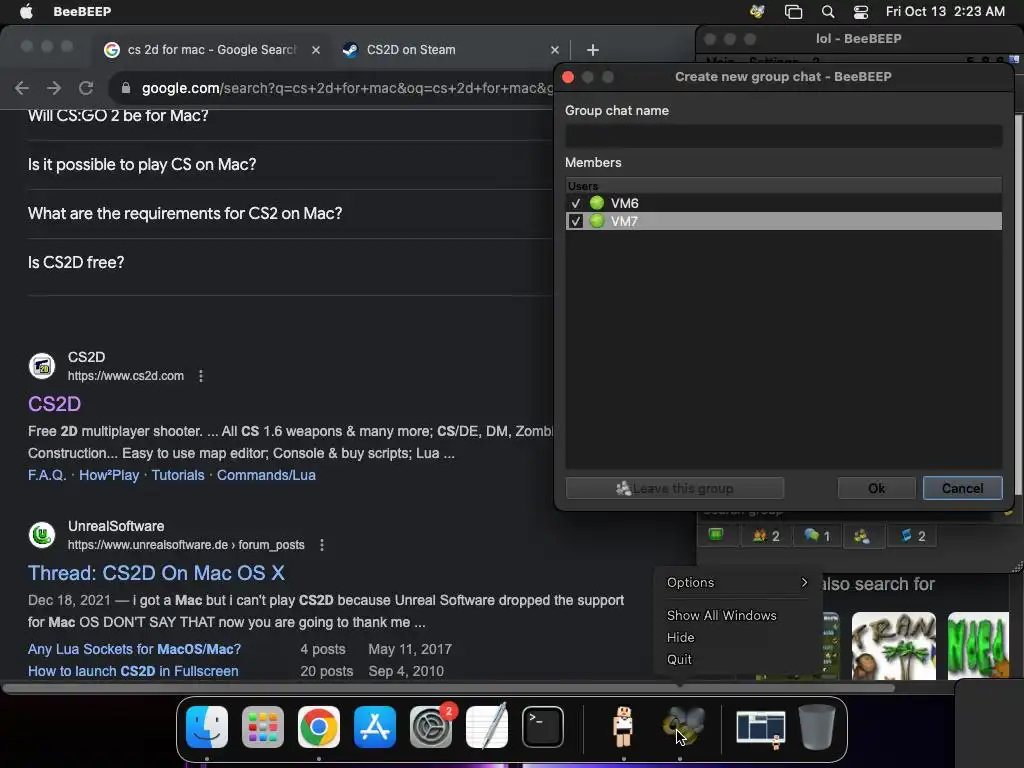Uncheck the VM7 member checkbox

click(x=575, y=221)
